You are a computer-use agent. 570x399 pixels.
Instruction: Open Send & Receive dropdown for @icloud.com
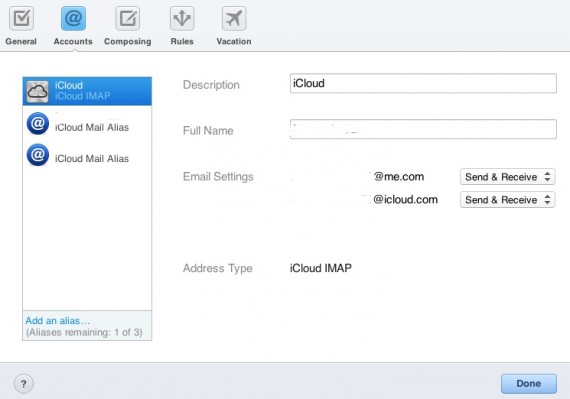(x=507, y=200)
